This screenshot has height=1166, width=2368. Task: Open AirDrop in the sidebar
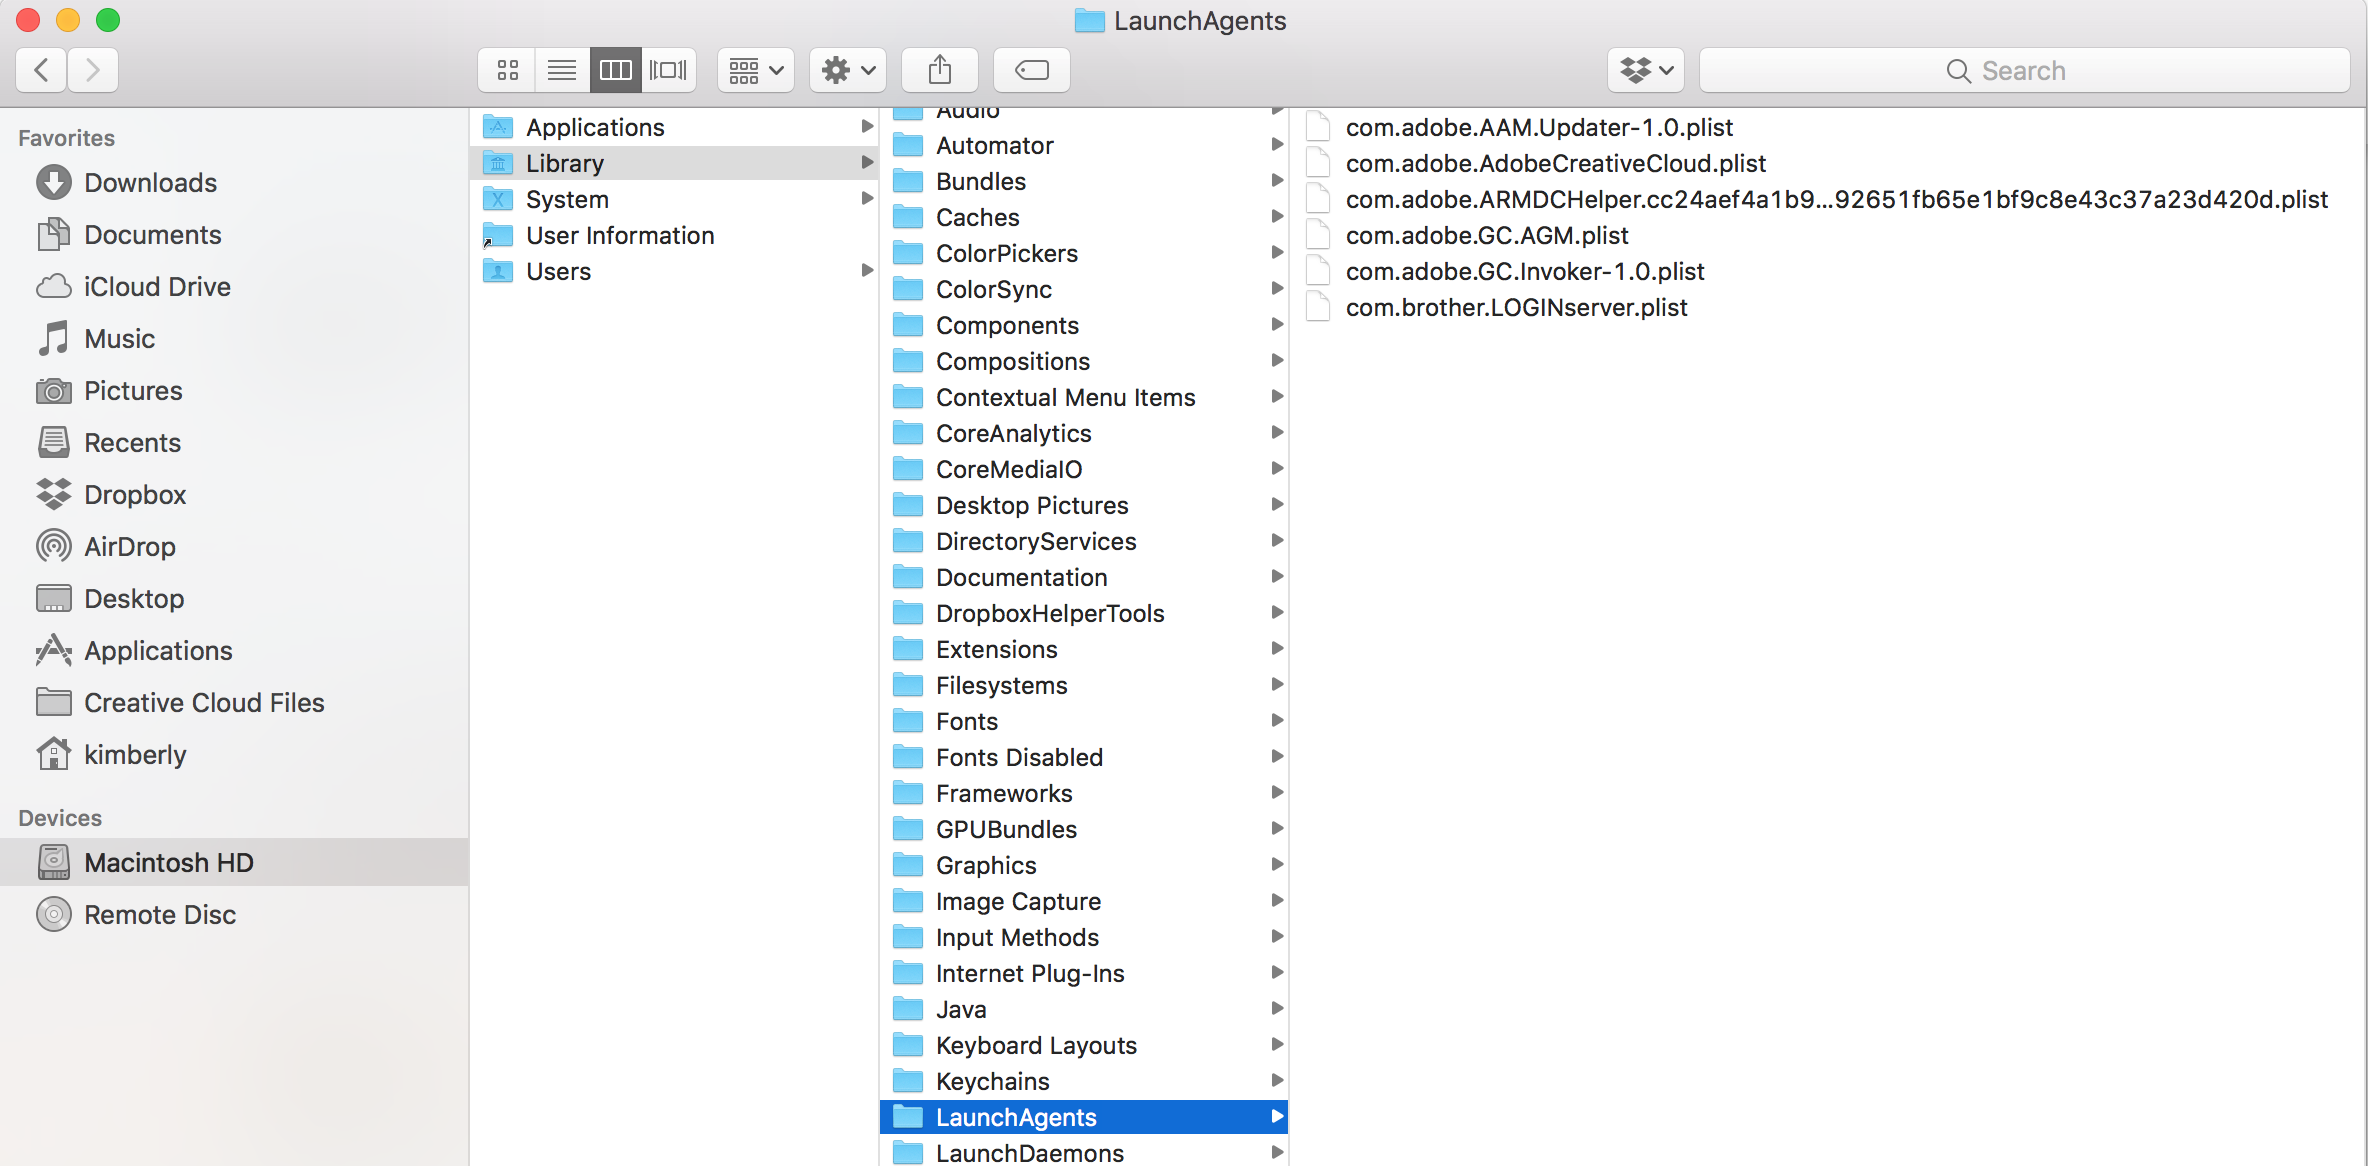[130, 547]
